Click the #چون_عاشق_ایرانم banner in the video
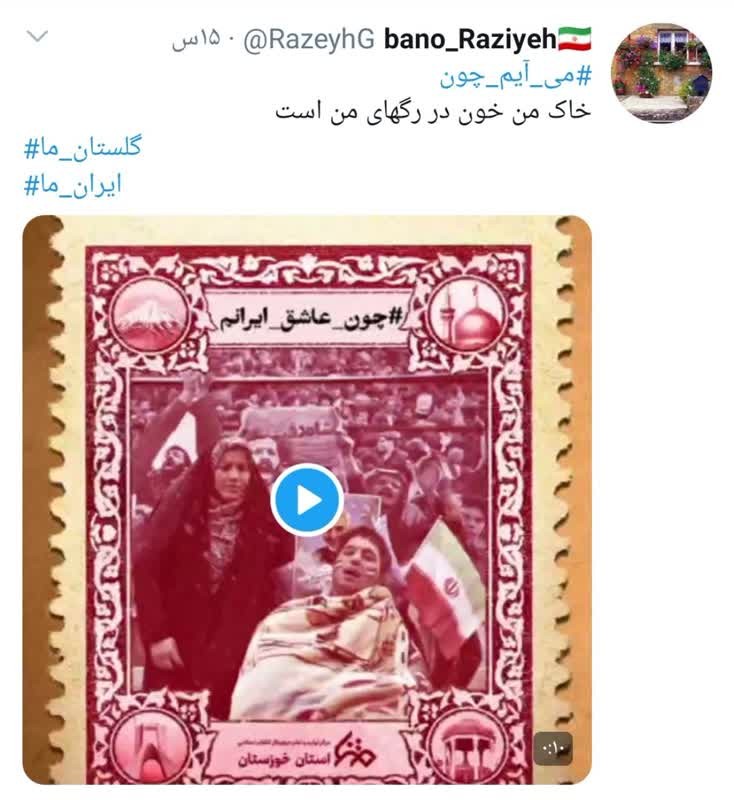 (308, 318)
